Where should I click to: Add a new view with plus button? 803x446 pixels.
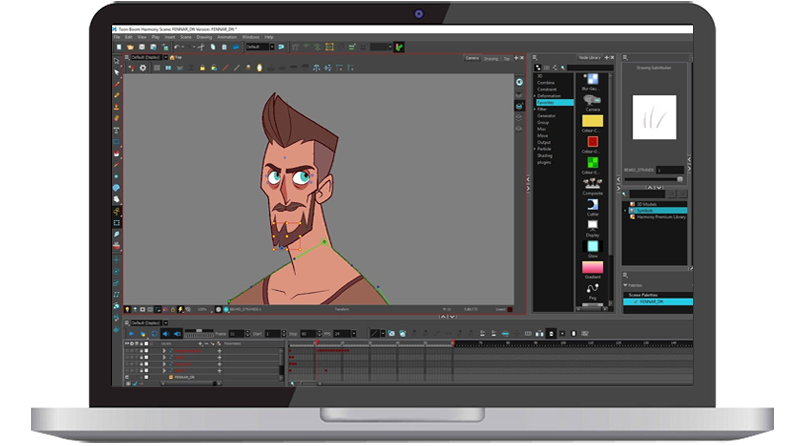click(516, 58)
